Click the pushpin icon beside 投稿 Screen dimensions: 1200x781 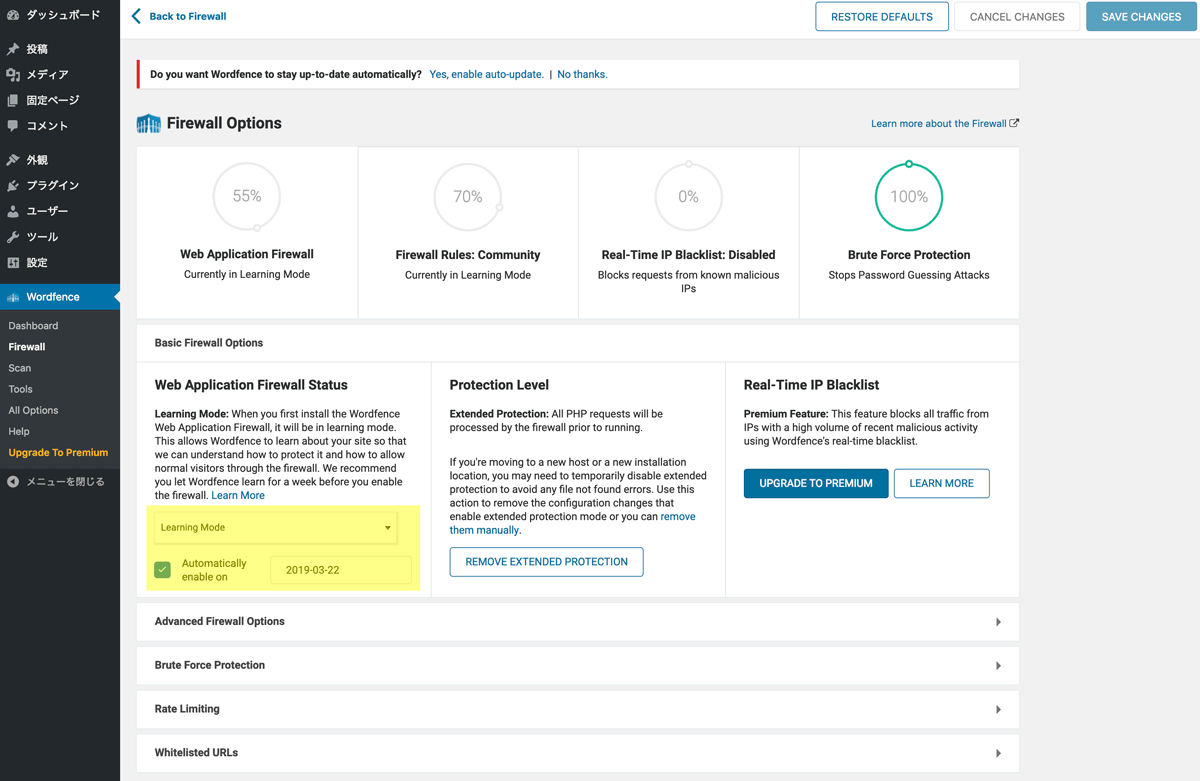pyautogui.click(x=13, y=49)
